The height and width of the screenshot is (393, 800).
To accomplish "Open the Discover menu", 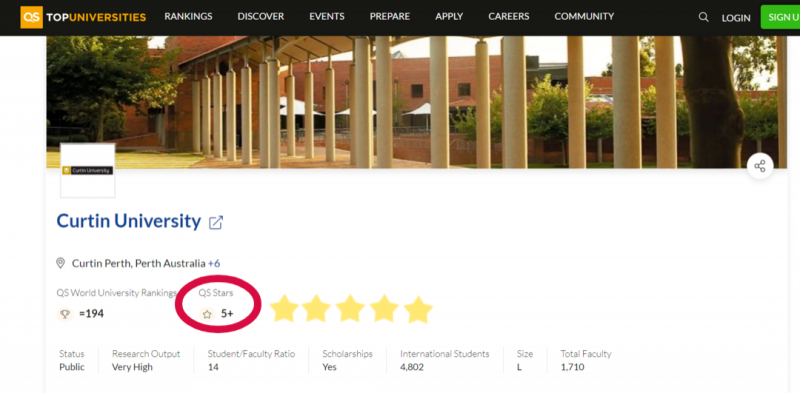I will pyautogui.click(x=261, y=16).
